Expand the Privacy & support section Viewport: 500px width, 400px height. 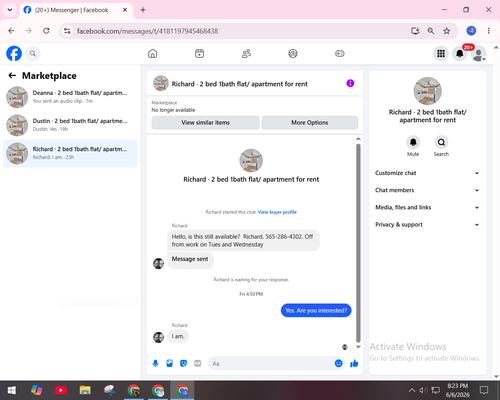[427, 225]
